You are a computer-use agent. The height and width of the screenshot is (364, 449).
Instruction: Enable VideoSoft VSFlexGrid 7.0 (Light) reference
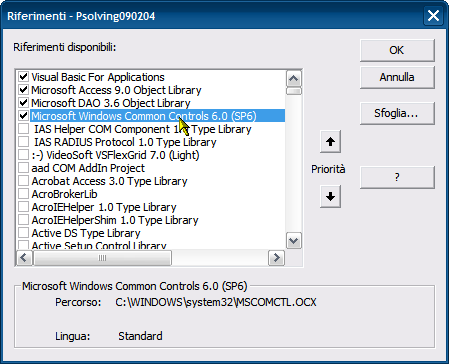(x=23, y=155)
